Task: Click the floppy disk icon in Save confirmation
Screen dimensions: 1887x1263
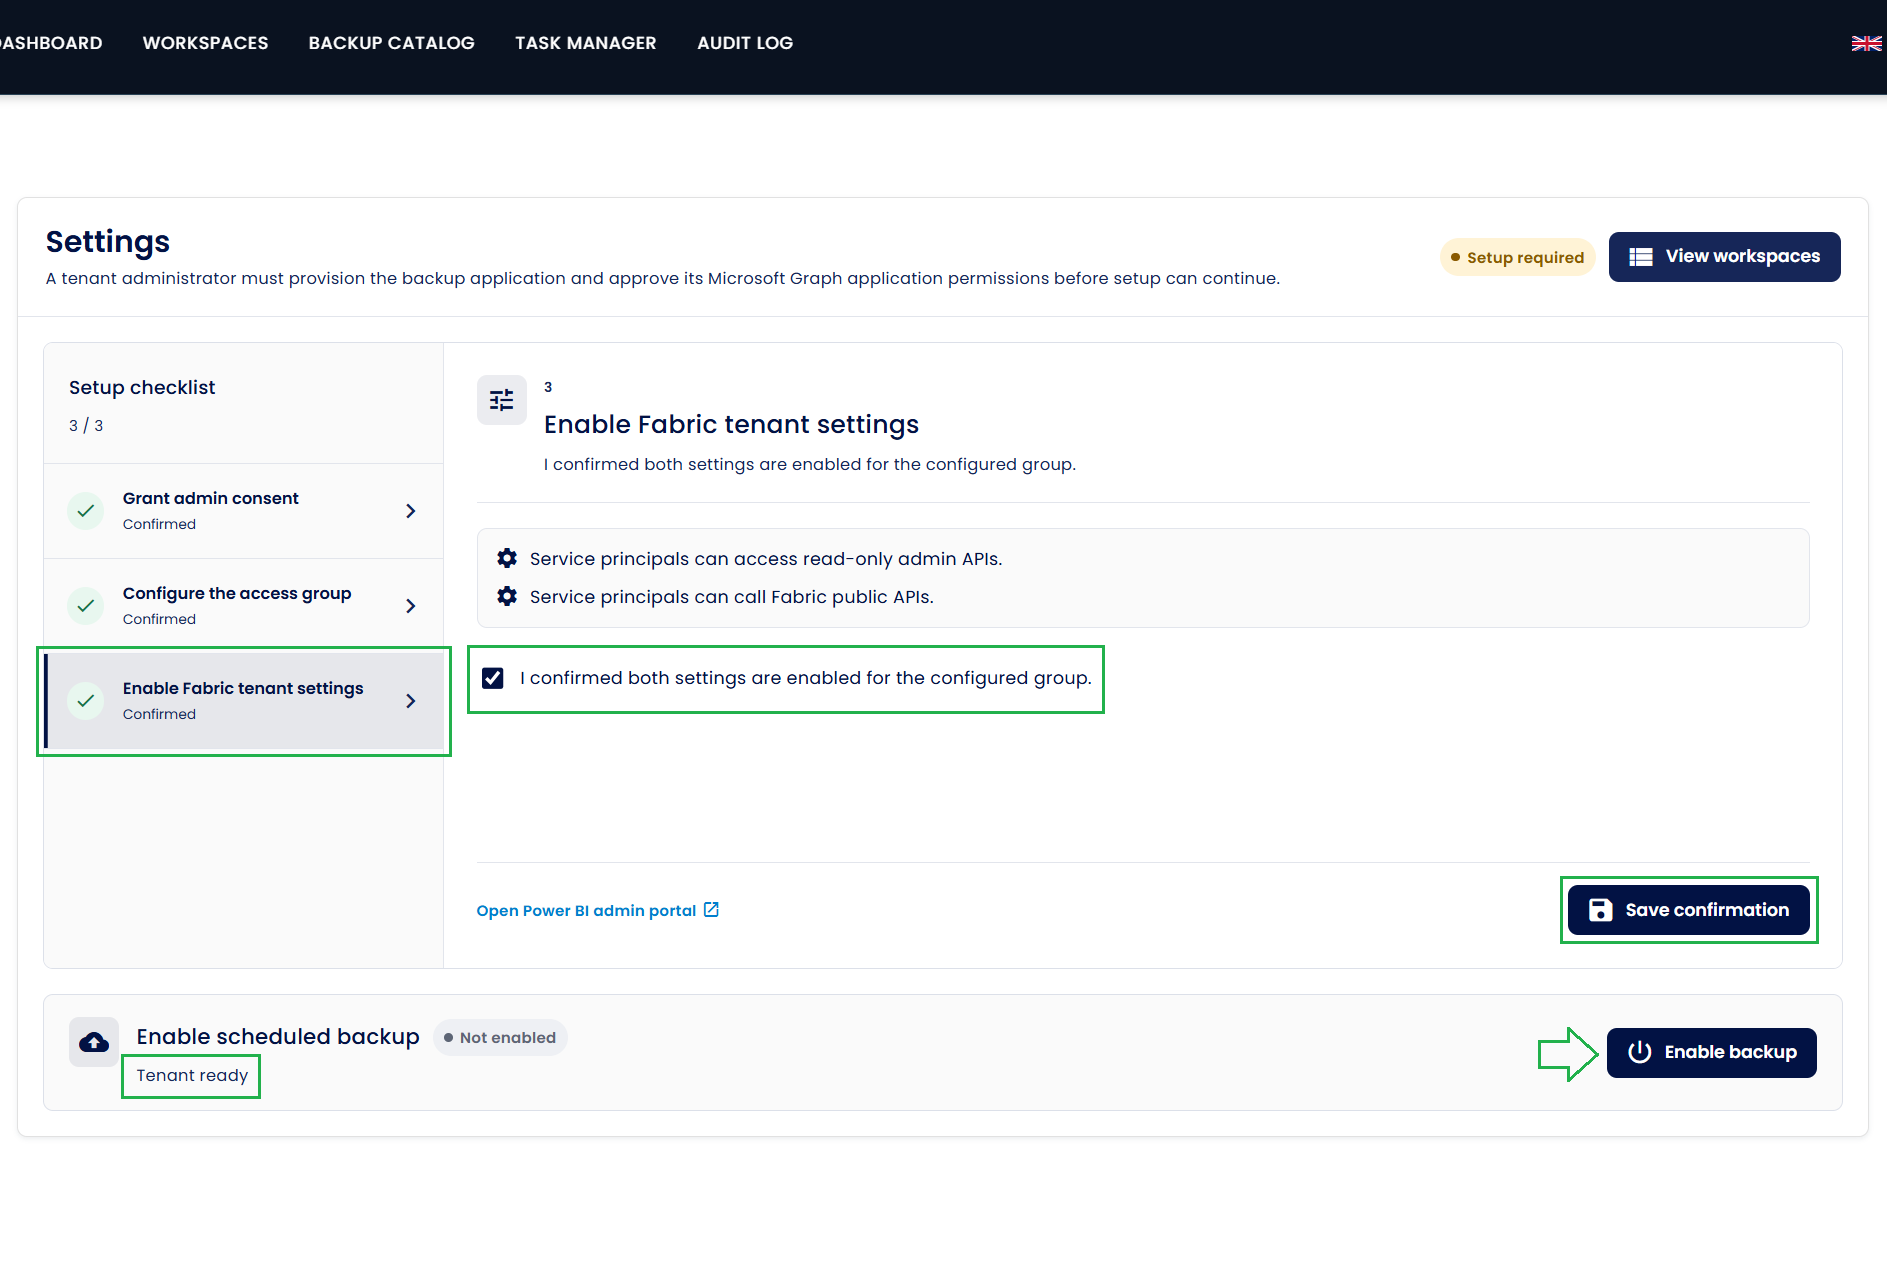Action: (x=1600, y=910)
